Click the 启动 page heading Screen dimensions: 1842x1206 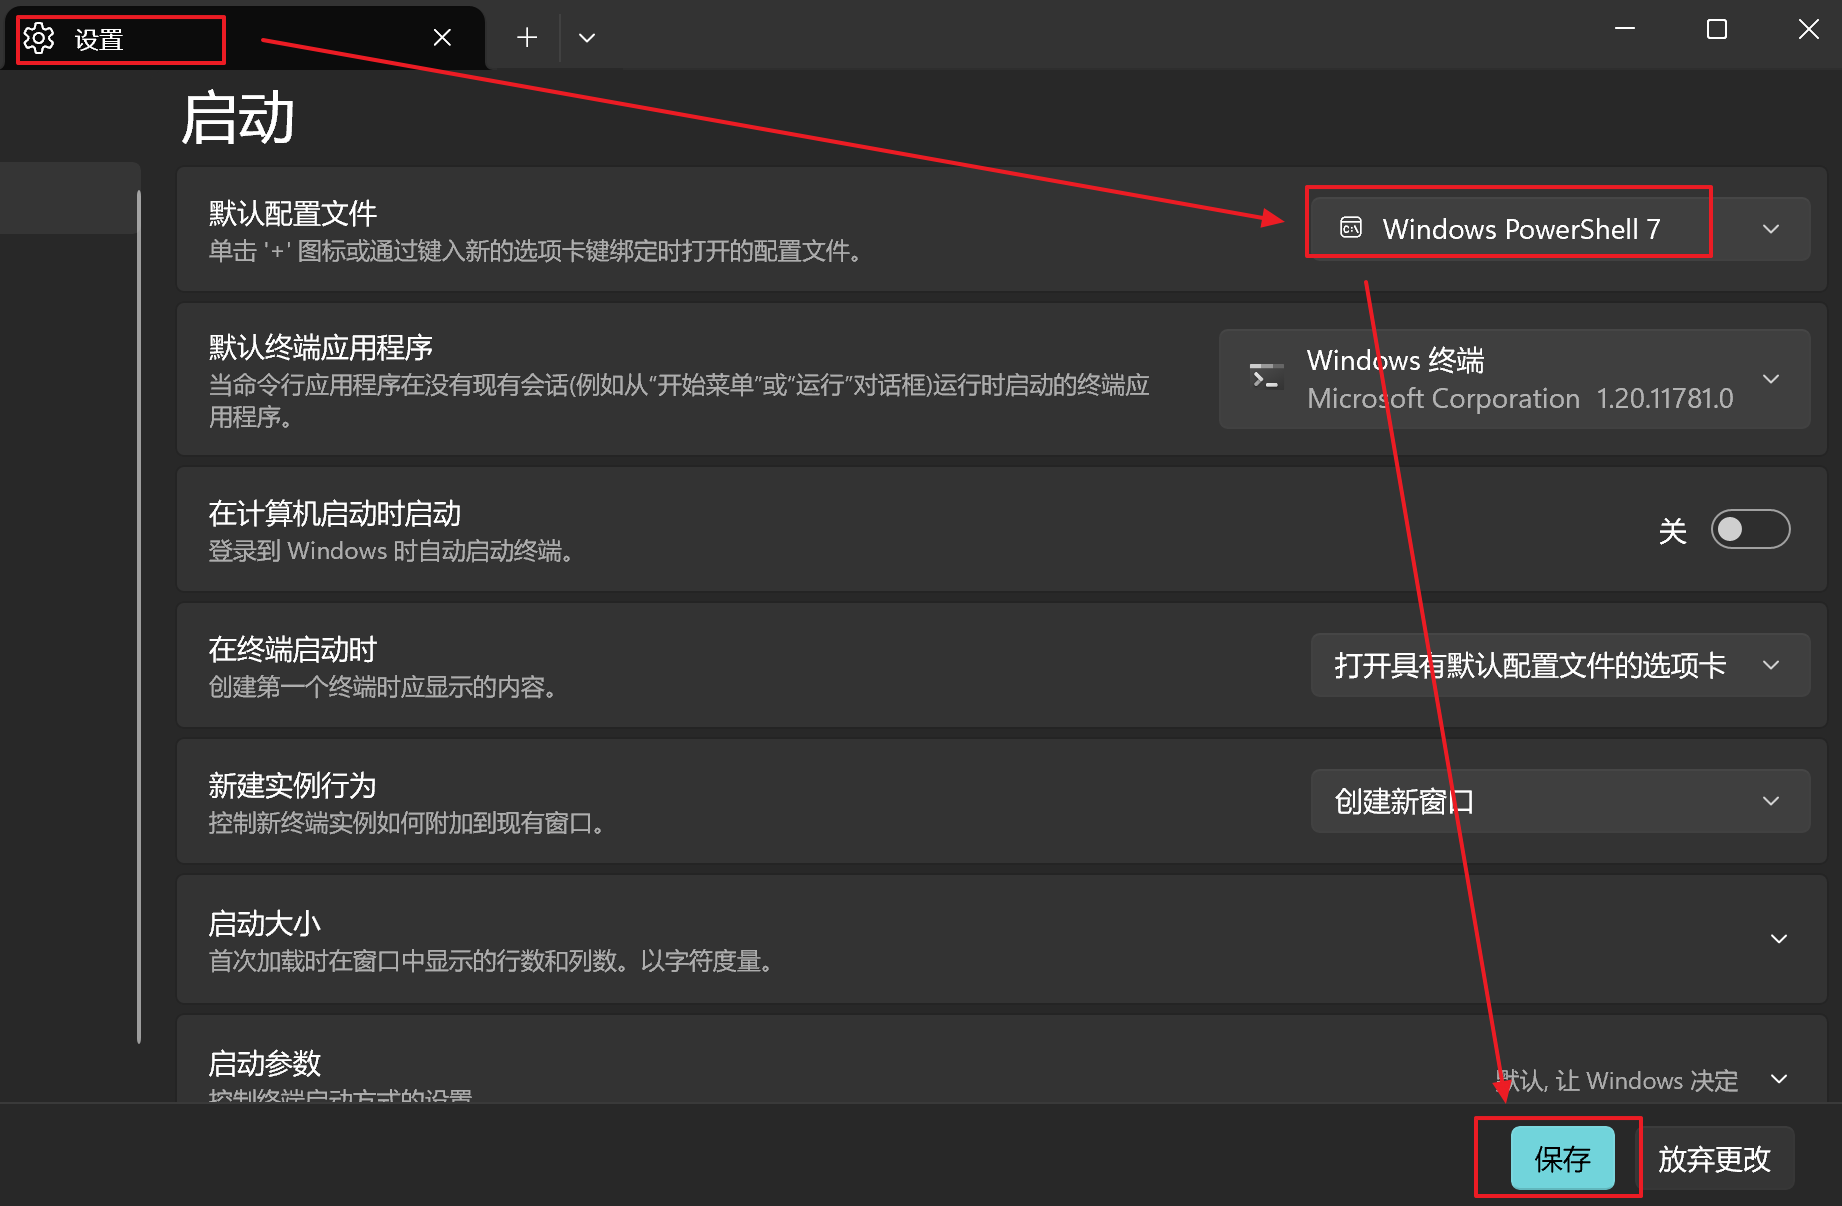238,118
